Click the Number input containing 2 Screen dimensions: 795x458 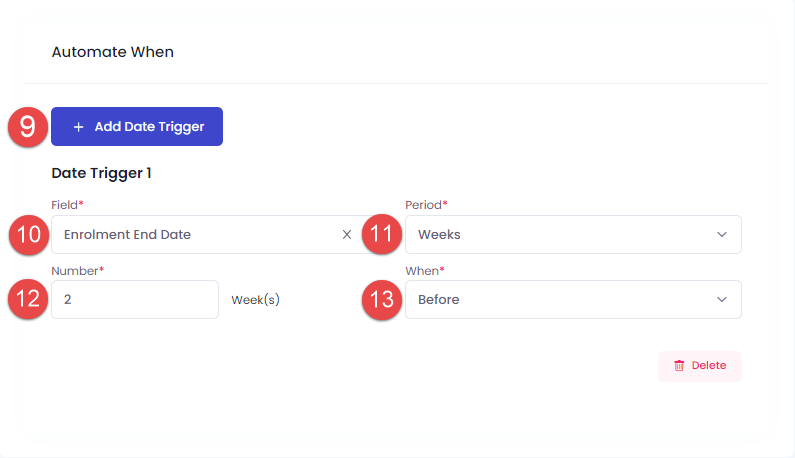(x=135, y=299)
